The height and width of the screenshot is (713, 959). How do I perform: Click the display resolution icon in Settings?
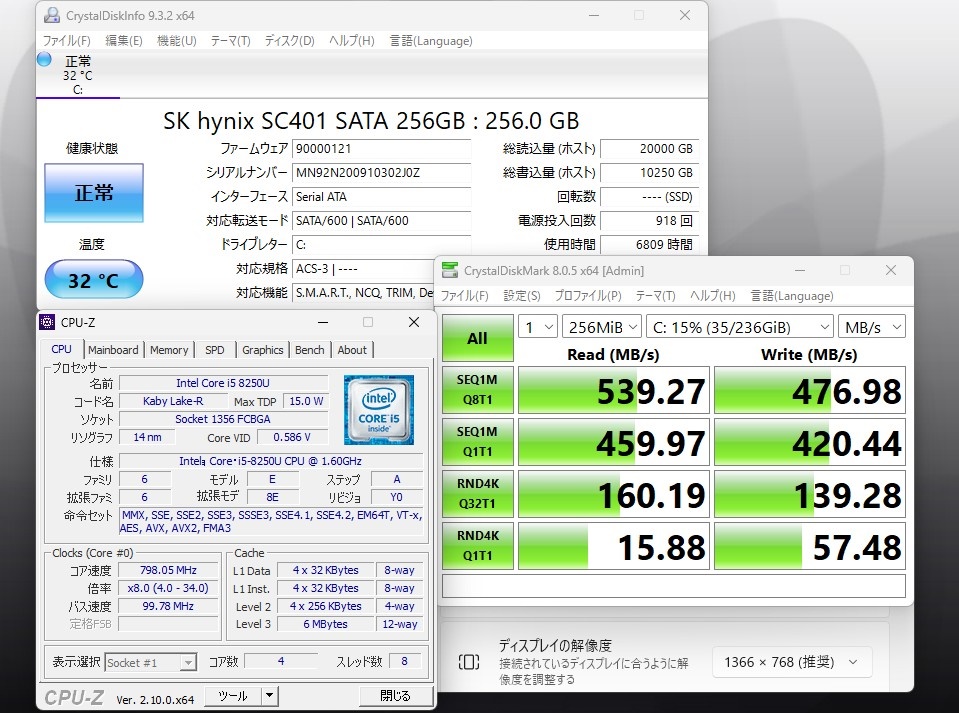click(x=469, y=662)
